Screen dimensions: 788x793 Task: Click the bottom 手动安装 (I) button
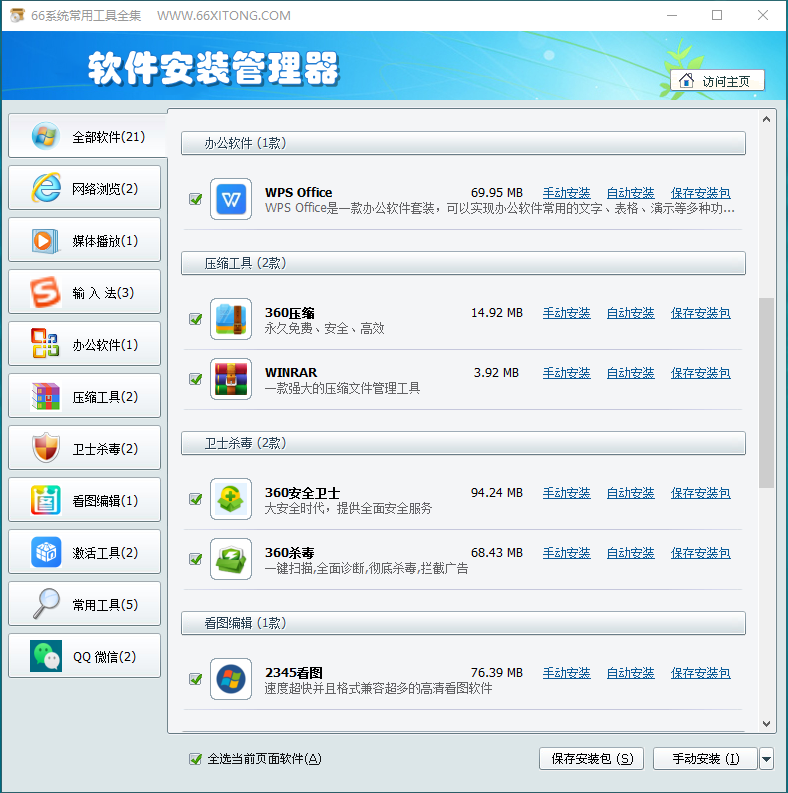click(705, 759)
